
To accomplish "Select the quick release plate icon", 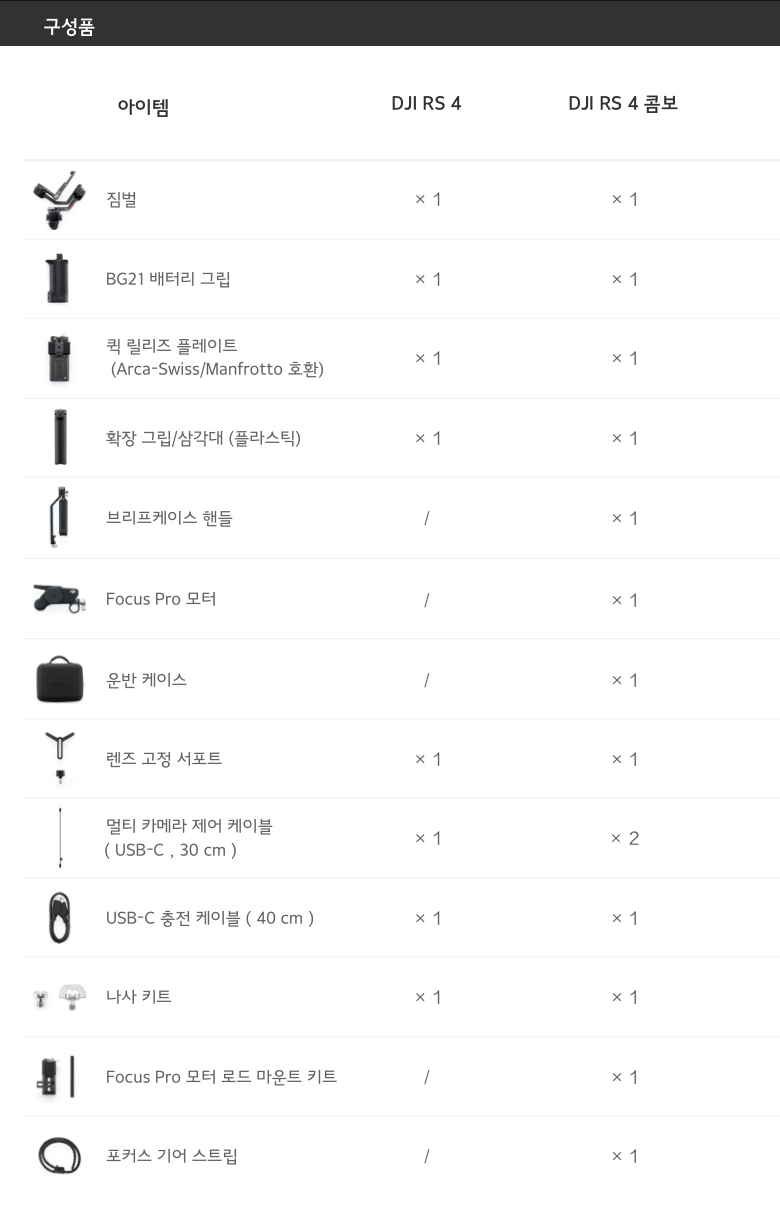I will [59, 358].
